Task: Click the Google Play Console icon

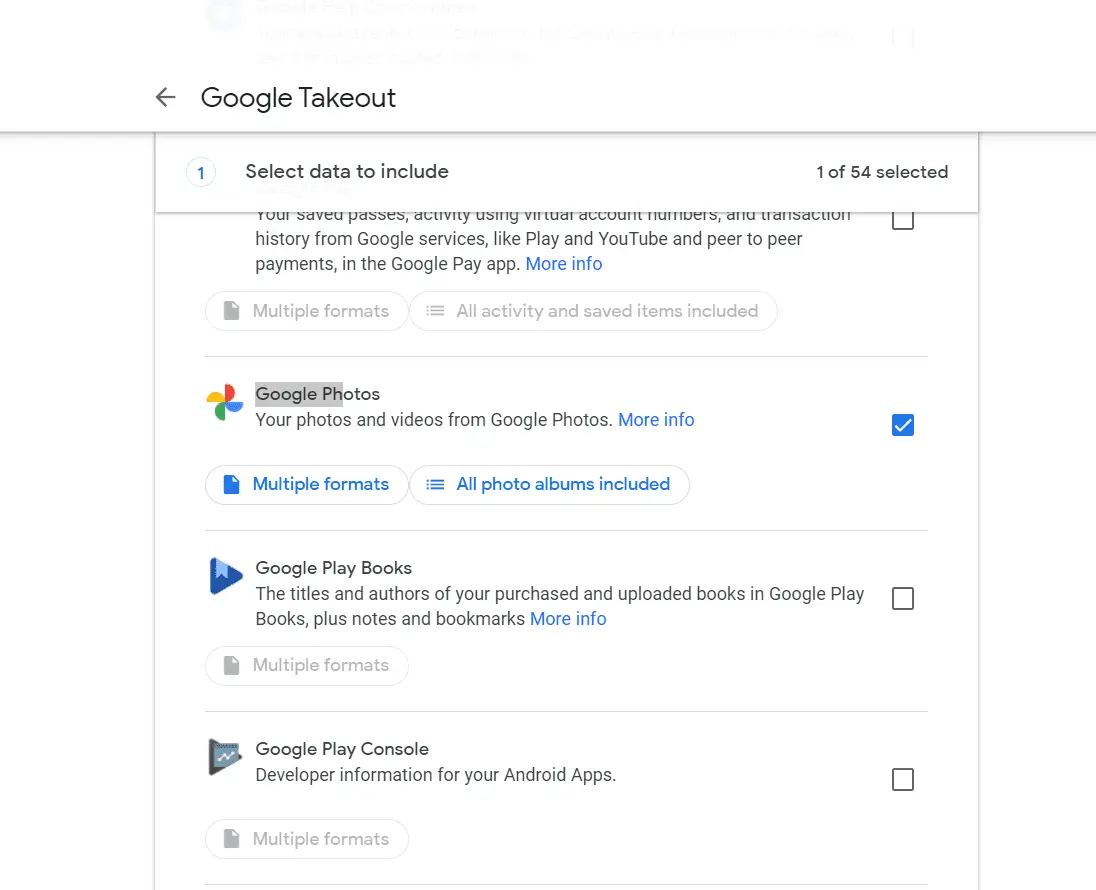Action: pyautogui.click(x=225, y=757)
